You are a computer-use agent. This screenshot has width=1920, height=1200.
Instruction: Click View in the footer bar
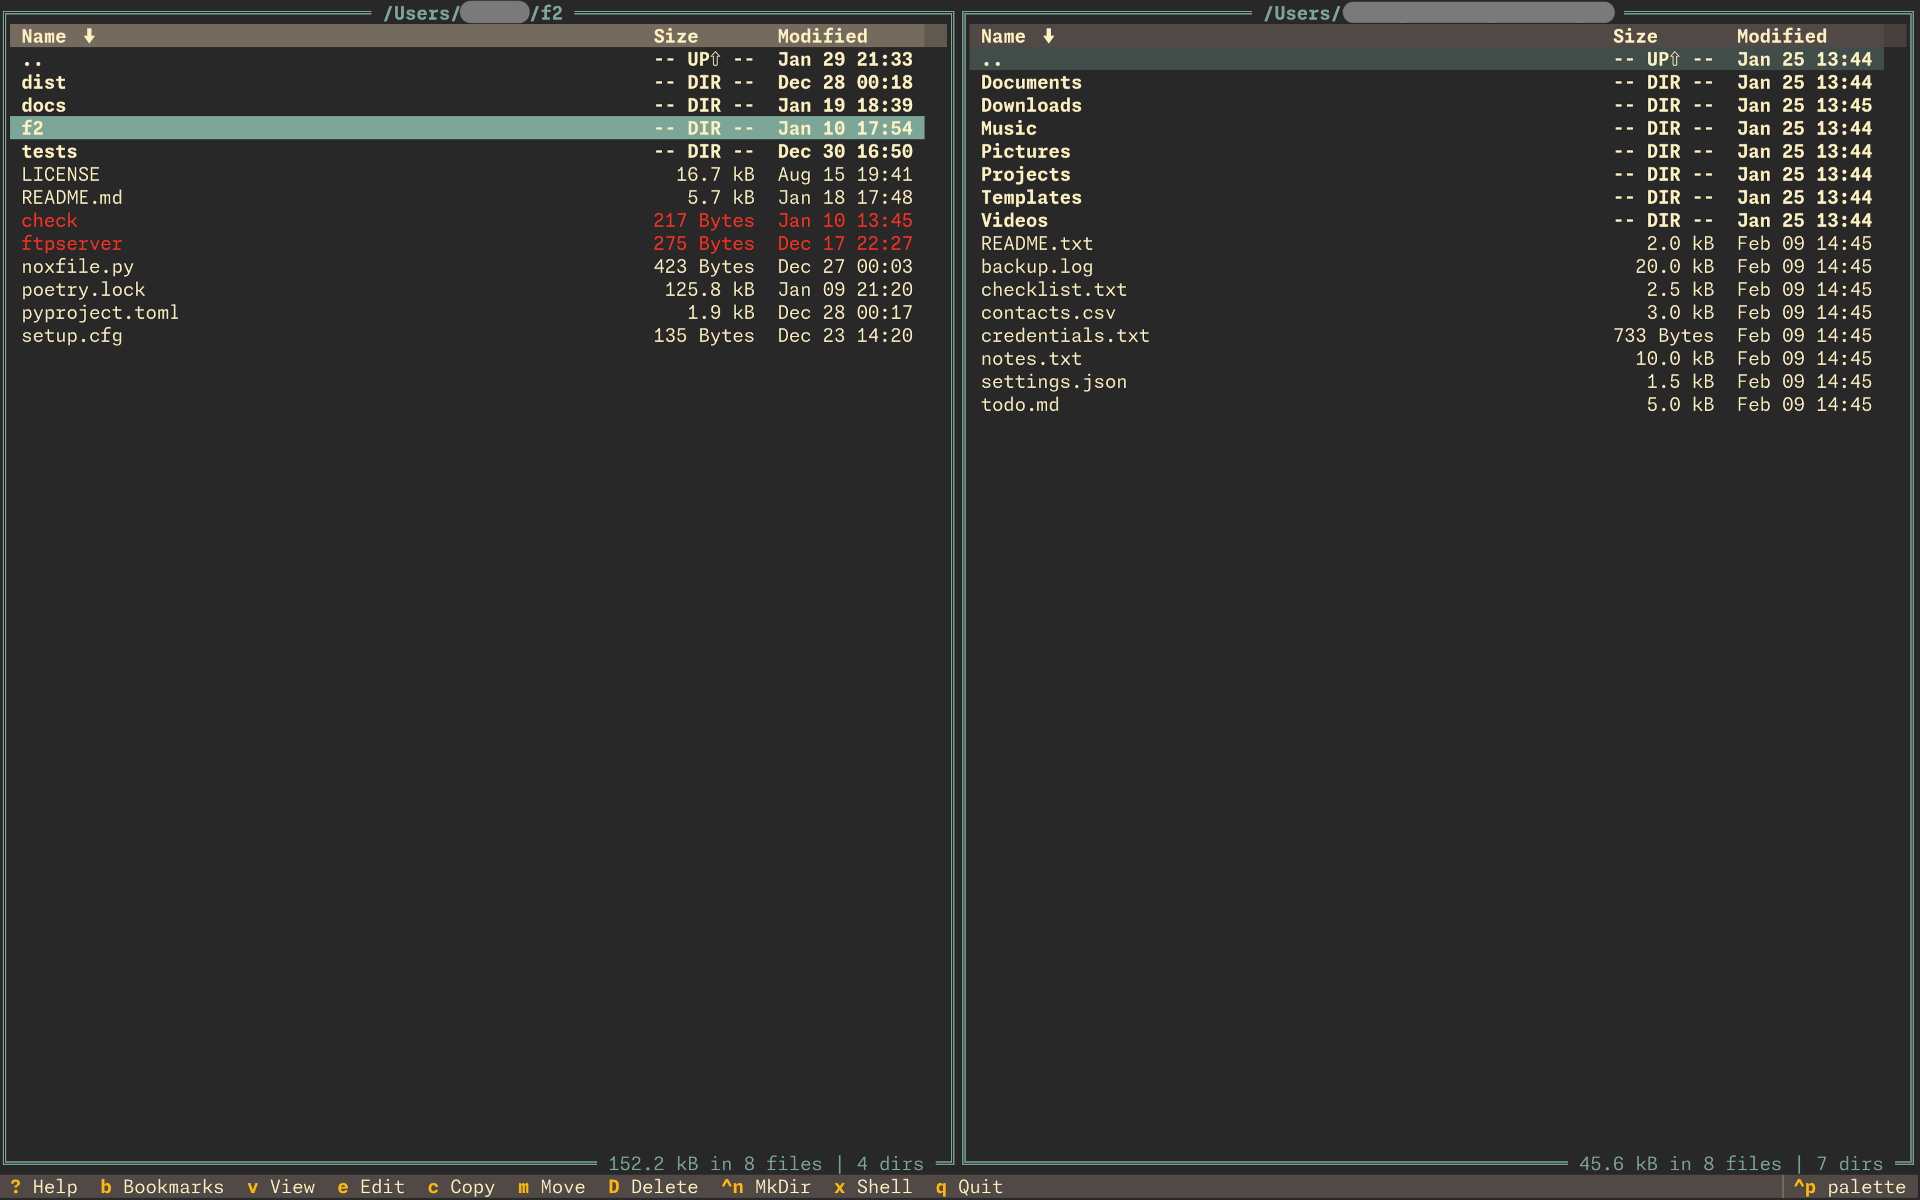(280, 1187)
